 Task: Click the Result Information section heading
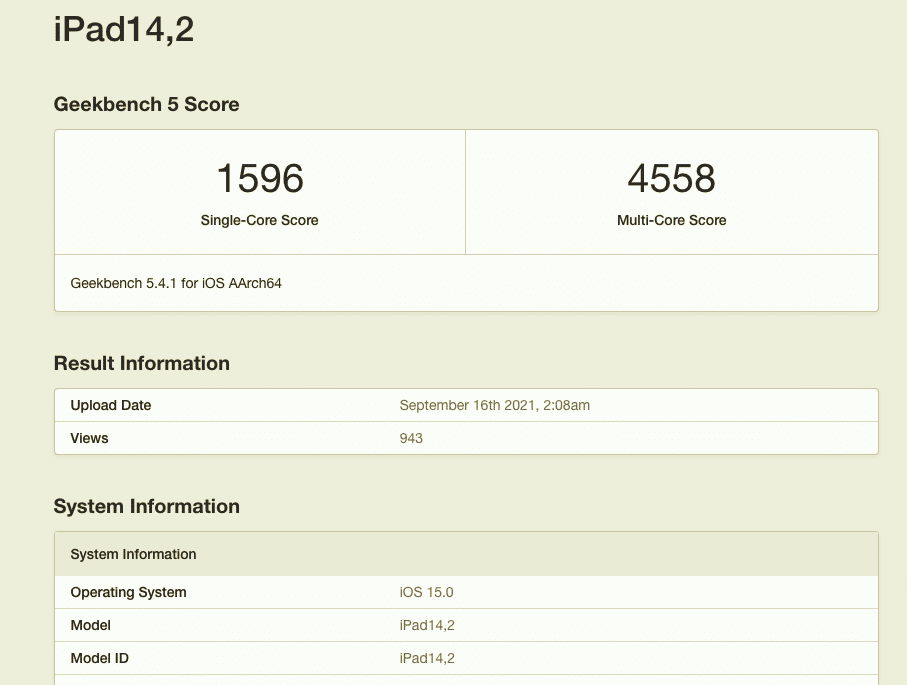click(141, 363)
